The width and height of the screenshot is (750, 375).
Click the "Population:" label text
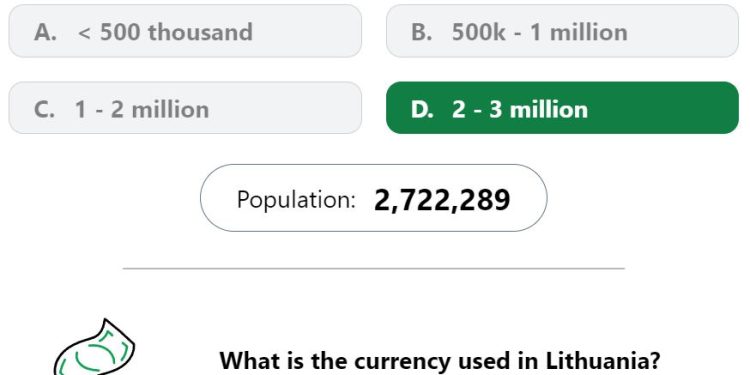(296, 199)
